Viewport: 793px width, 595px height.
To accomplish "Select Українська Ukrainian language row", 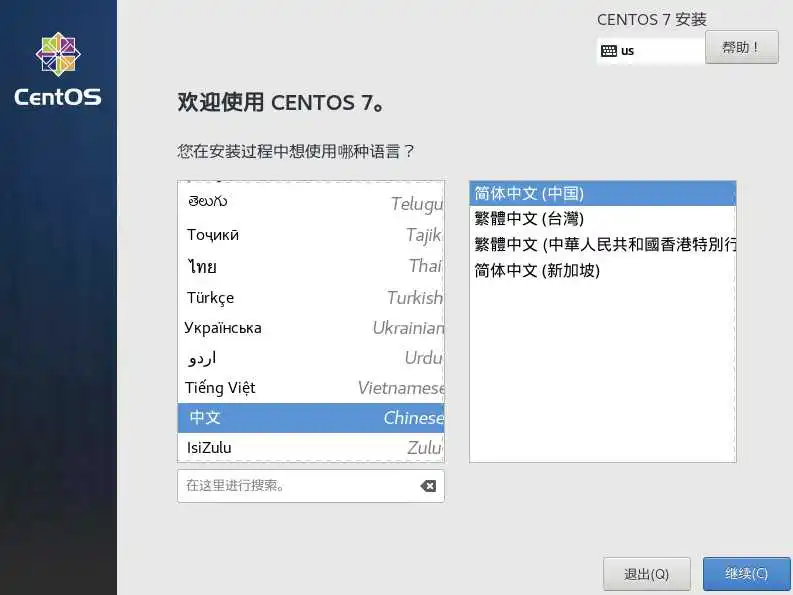I will click(x=311, y=327).
